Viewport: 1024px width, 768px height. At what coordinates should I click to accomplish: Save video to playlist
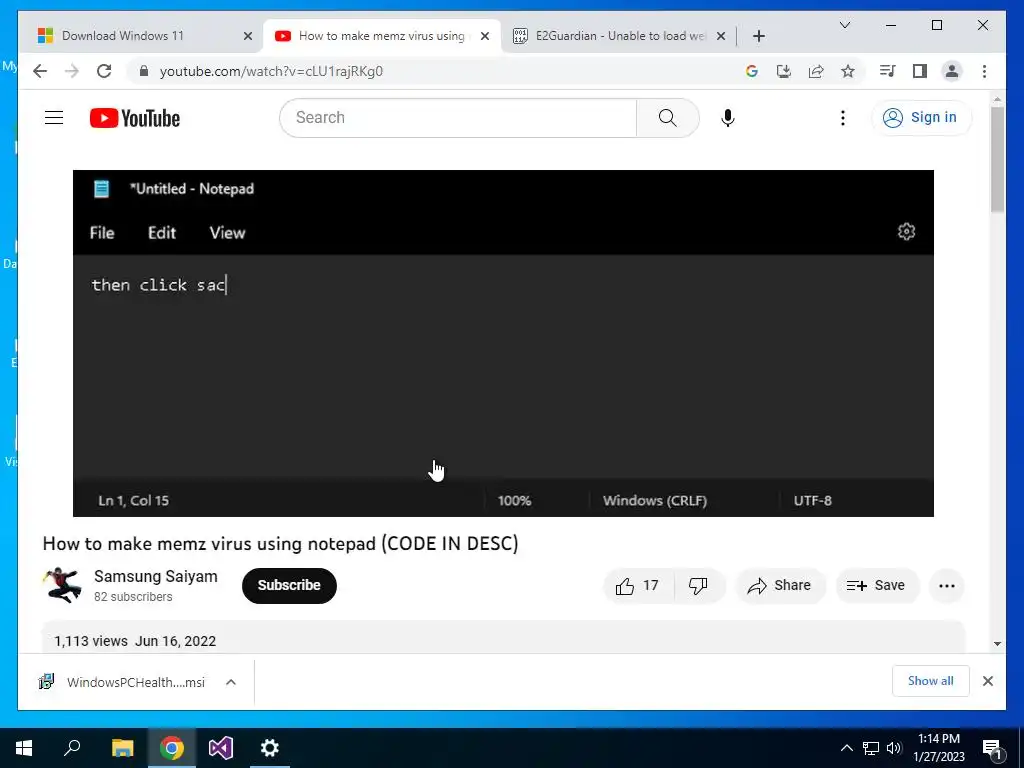click(x=876, y=586)
